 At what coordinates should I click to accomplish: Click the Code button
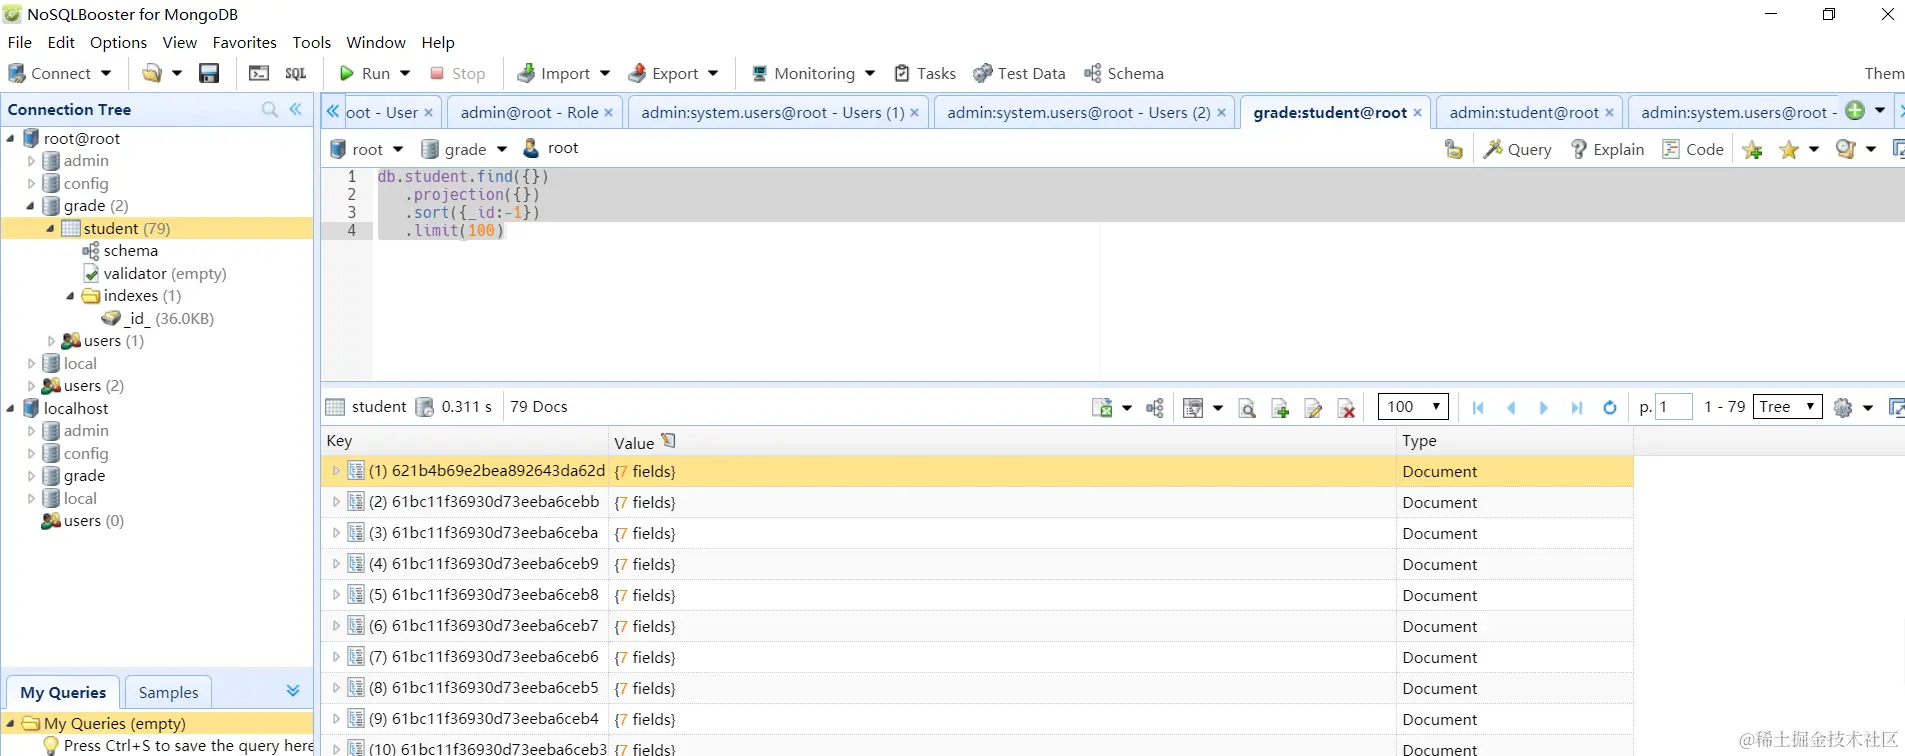pos(1693,149)
